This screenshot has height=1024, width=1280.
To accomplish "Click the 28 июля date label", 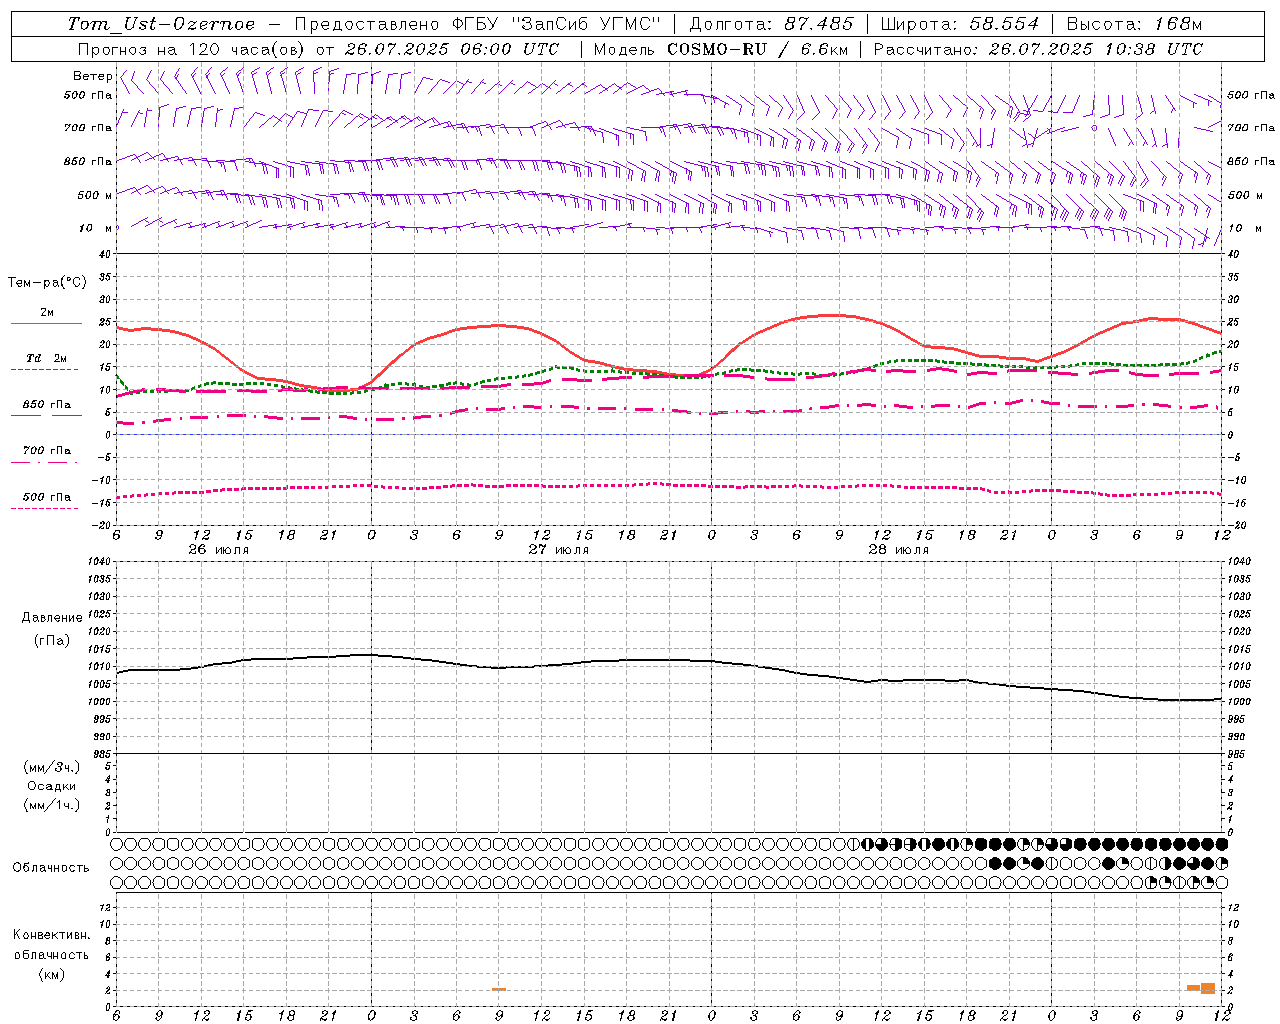I will [899, 550].
